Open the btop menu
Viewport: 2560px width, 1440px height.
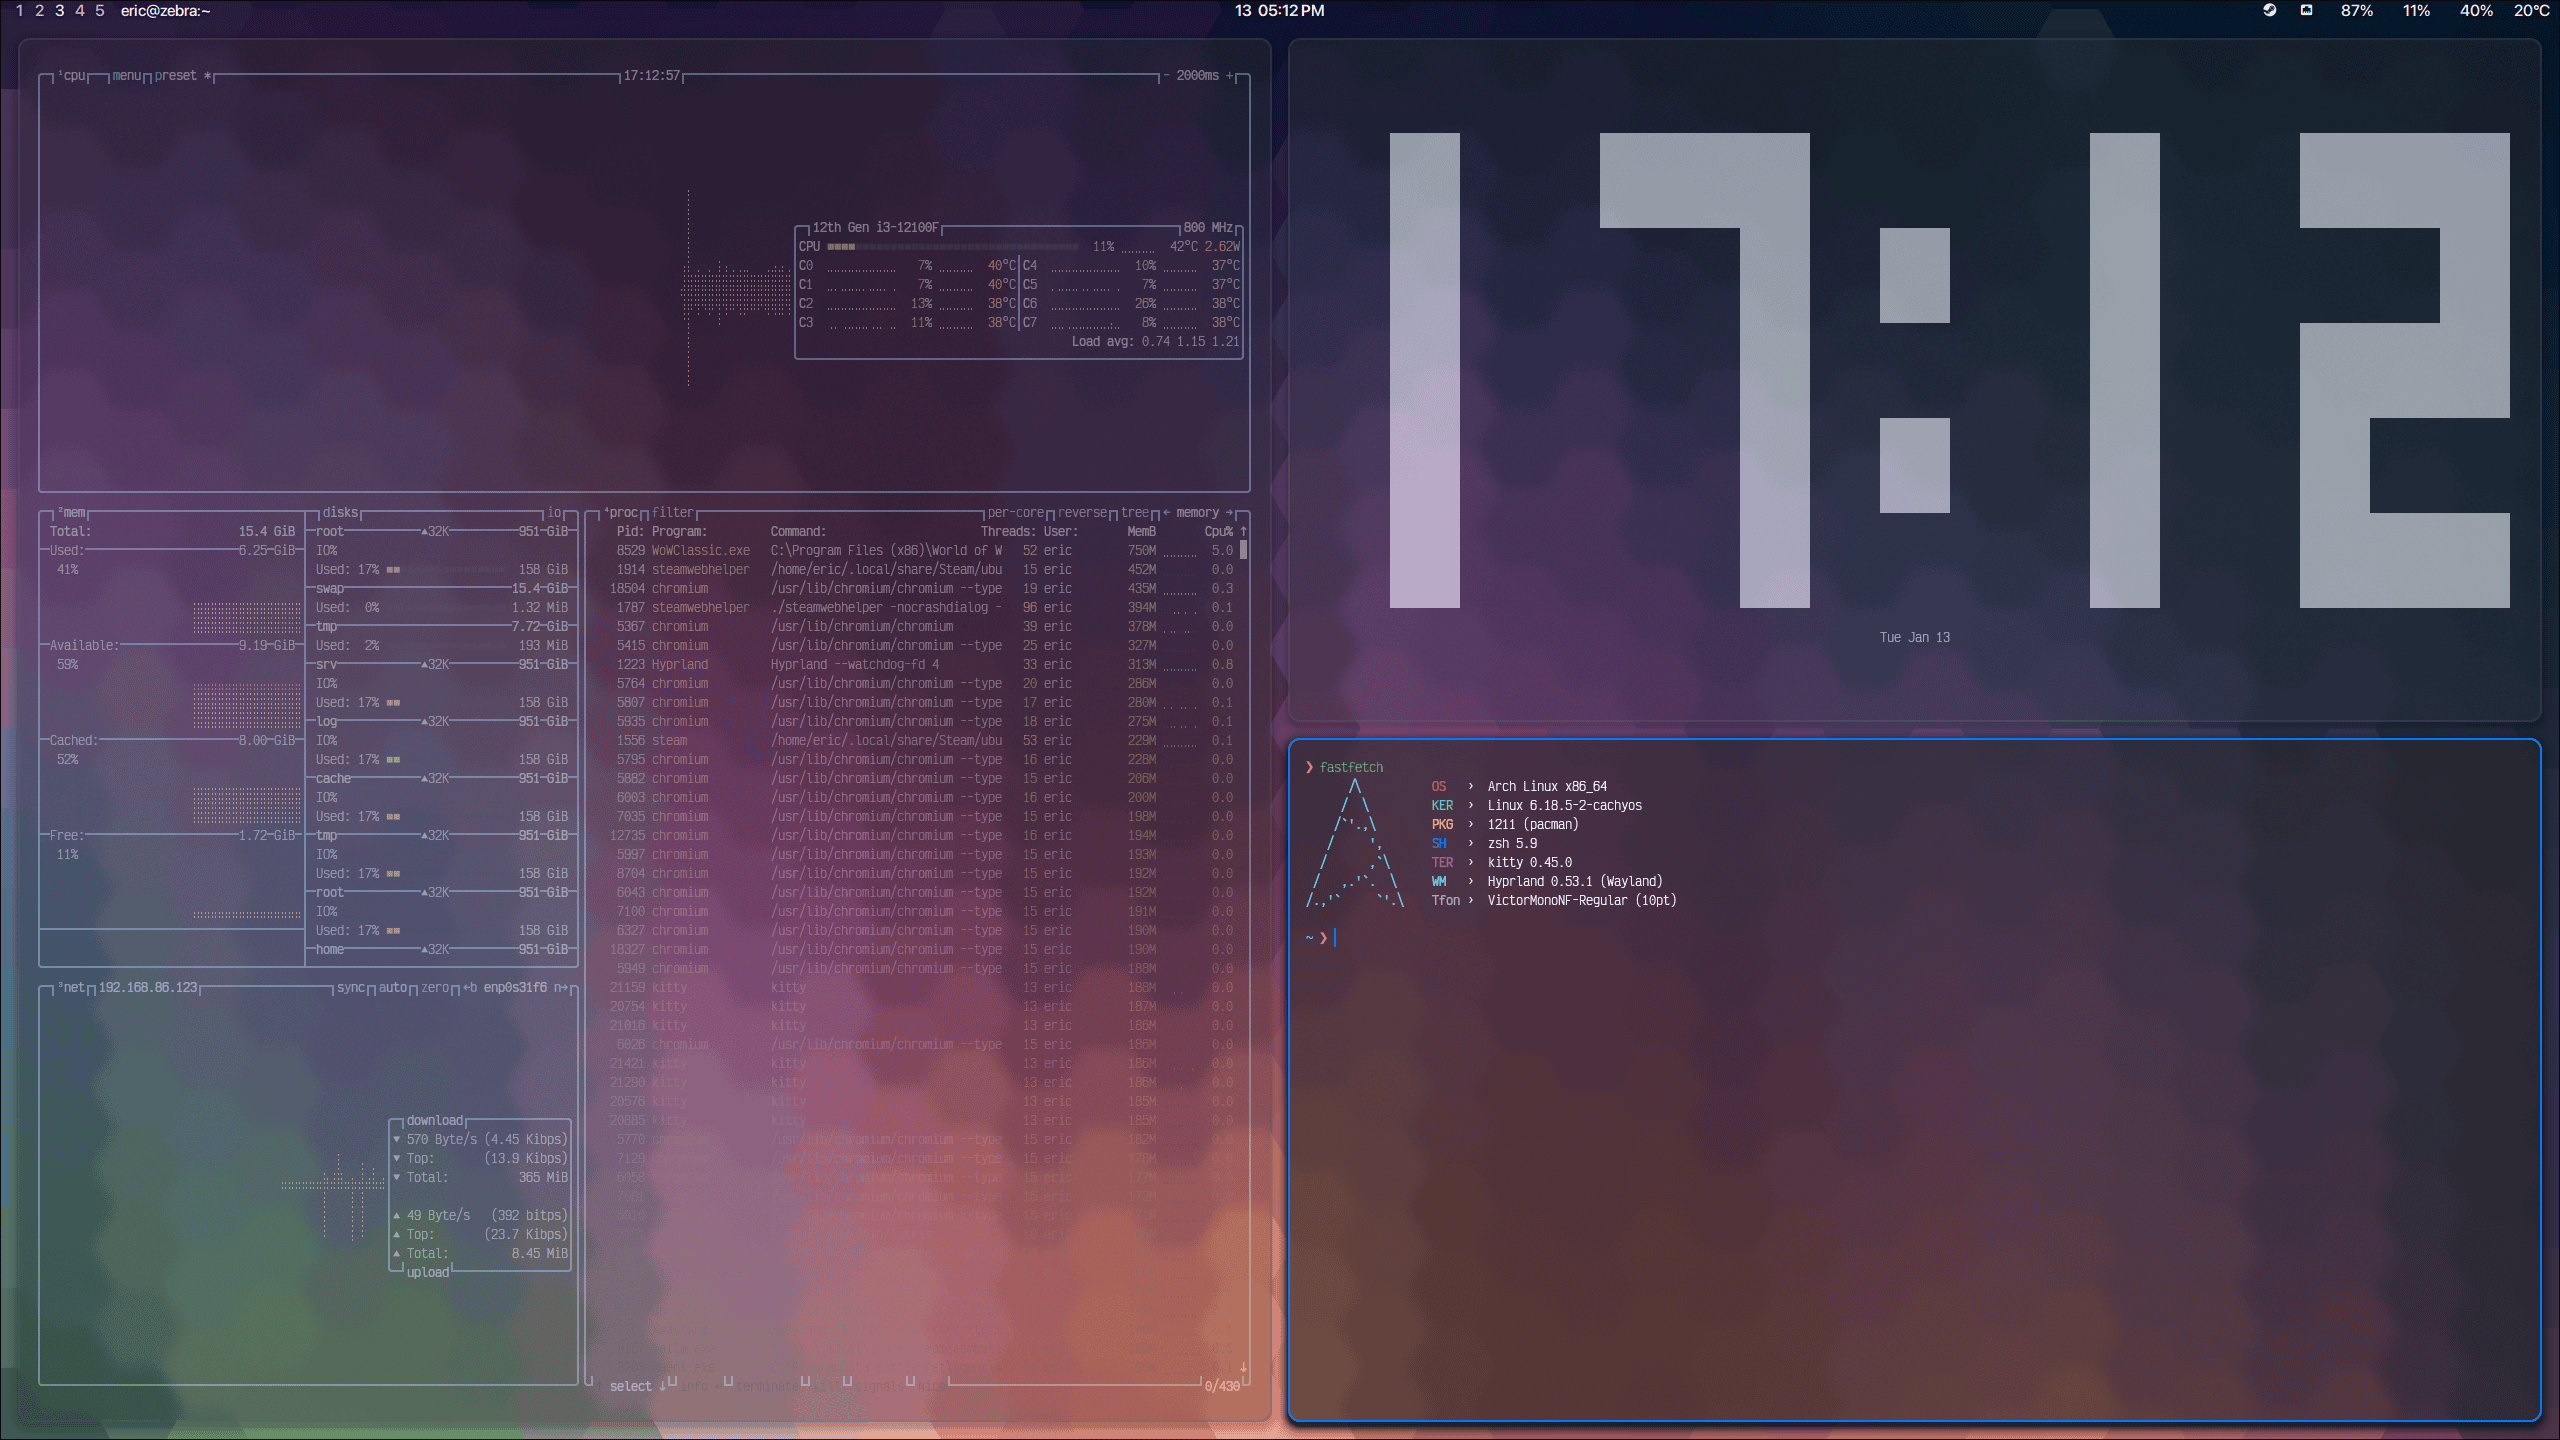126,76
